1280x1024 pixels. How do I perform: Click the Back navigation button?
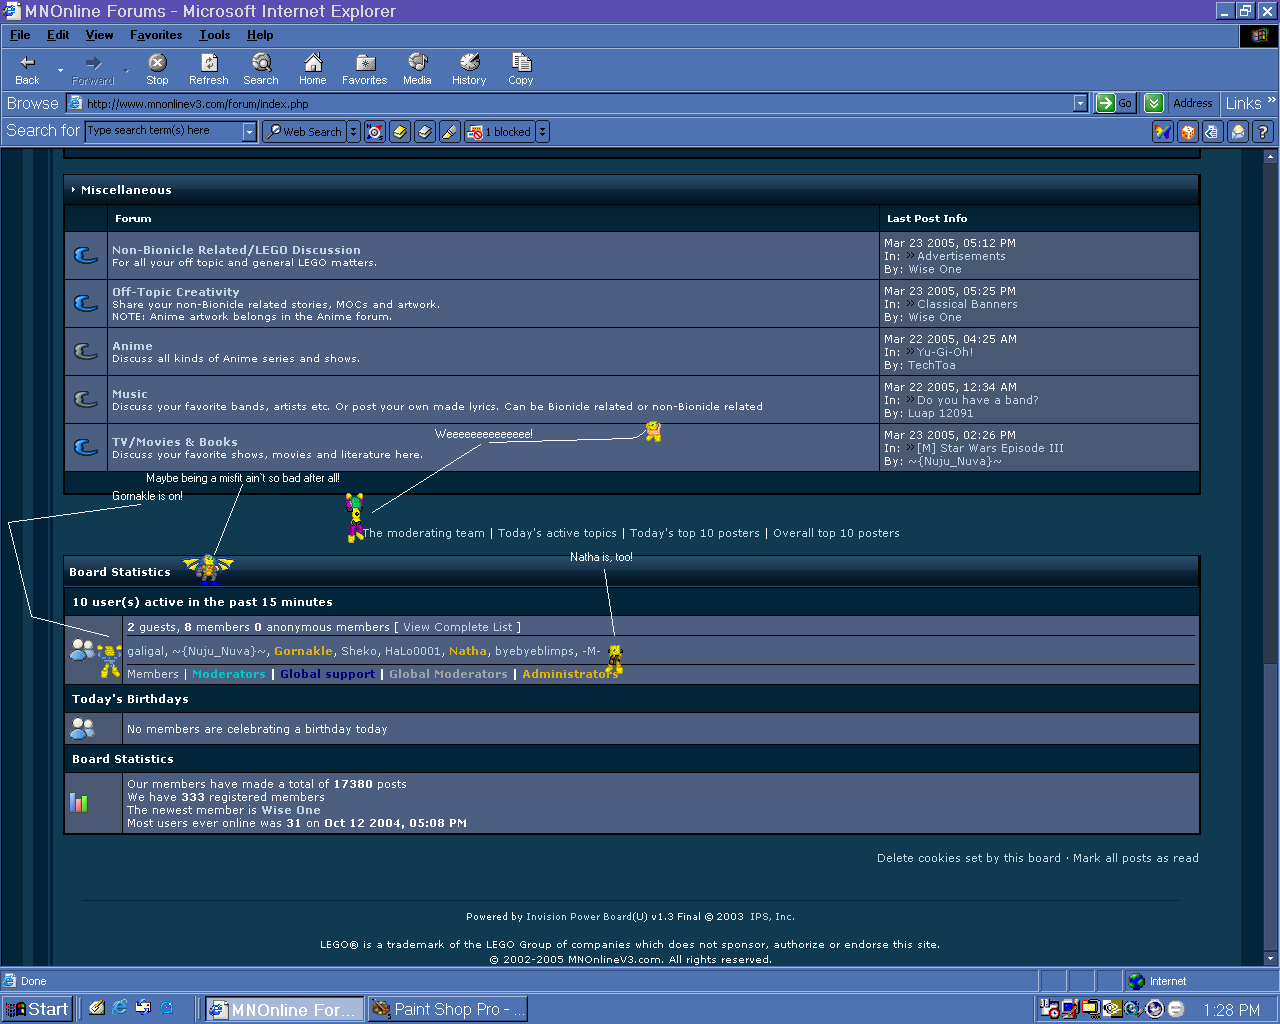tap(27, 69)
